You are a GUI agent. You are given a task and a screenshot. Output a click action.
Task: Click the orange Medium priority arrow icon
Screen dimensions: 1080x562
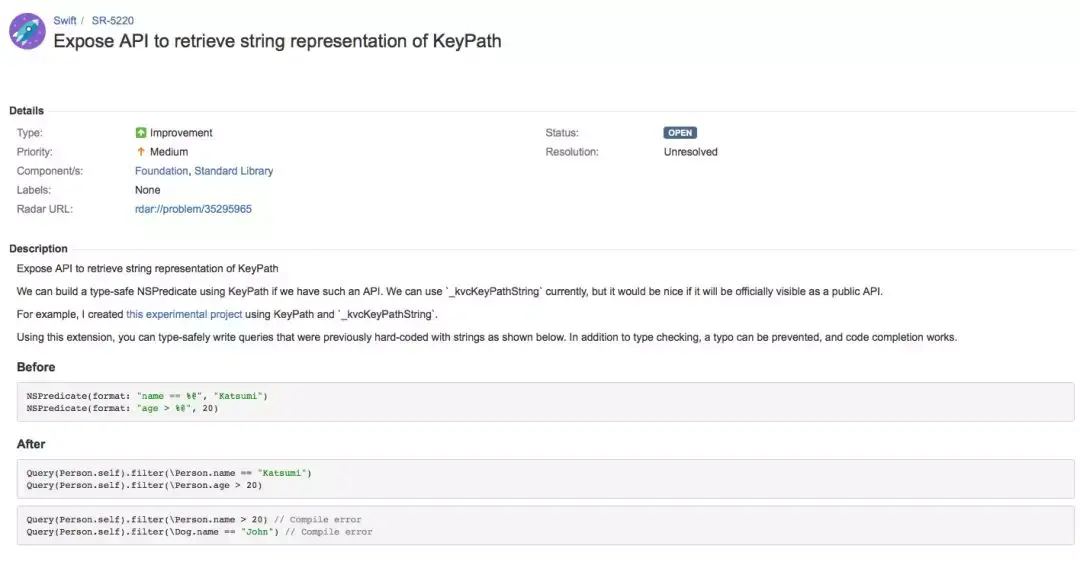(x=141, y=152)
